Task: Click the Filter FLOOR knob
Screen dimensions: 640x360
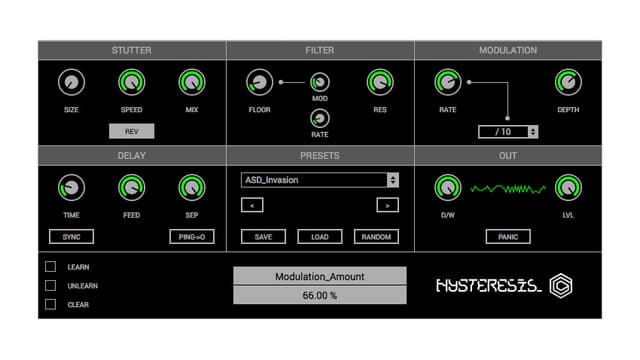Action: 260,82
